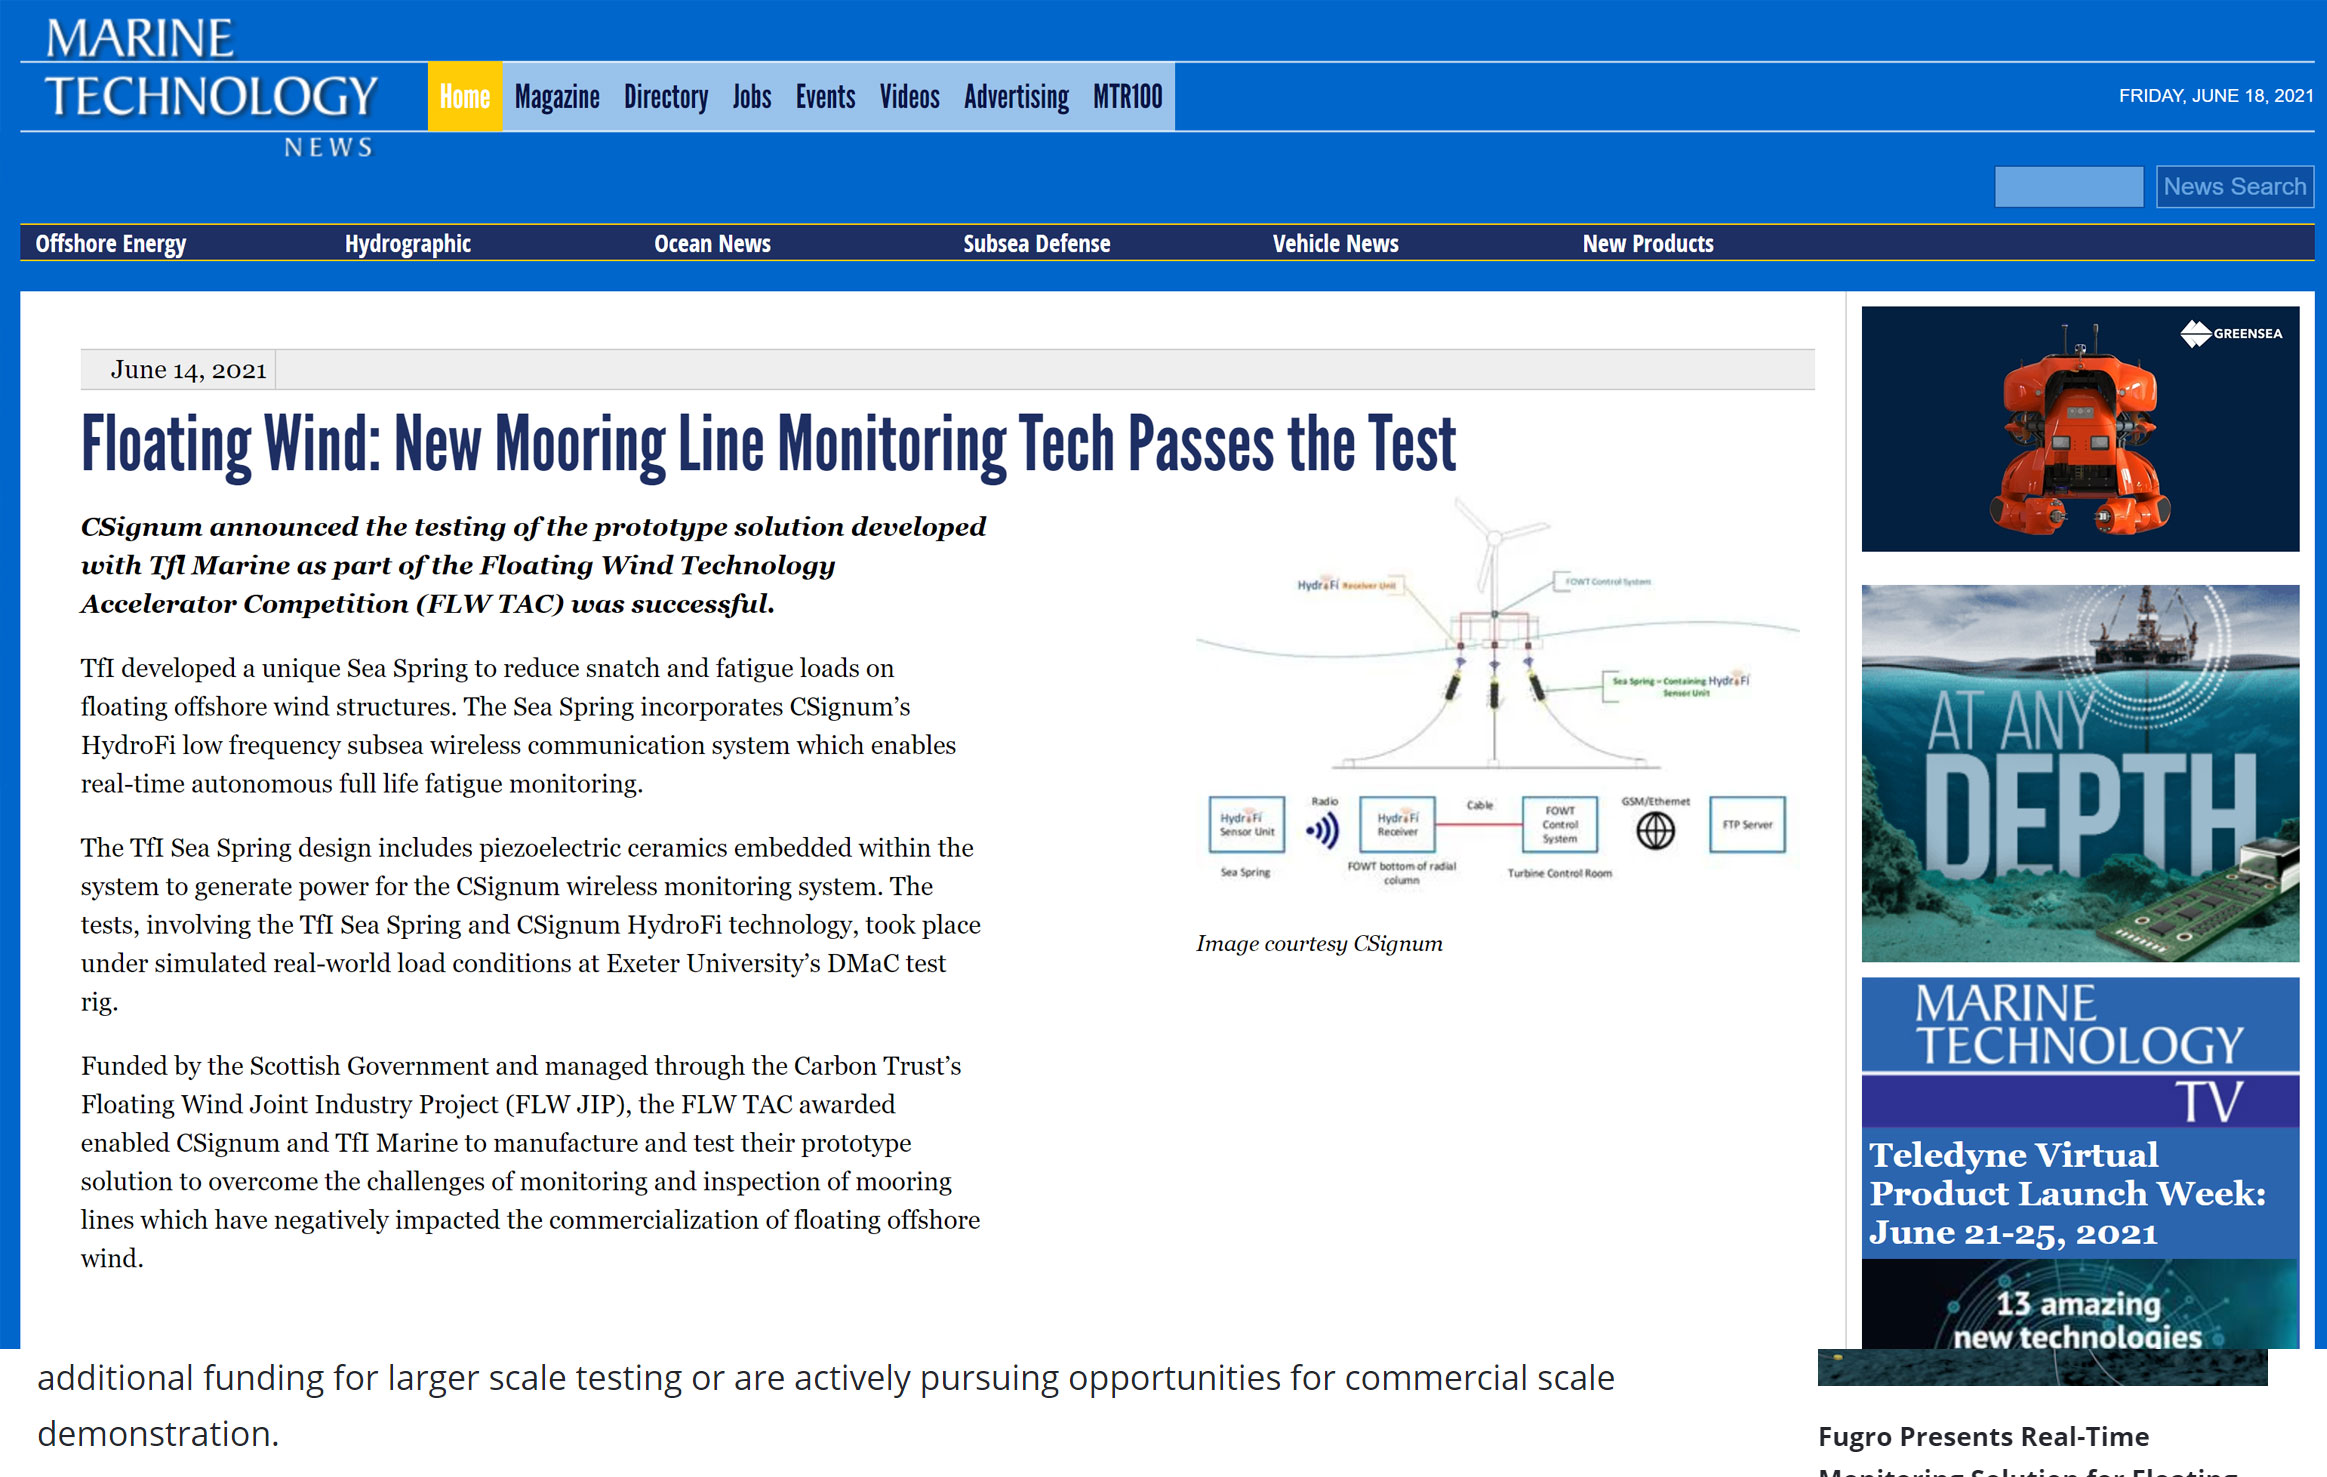This screenshot has height=1477, width=2327.
Task: Click the At Any Depth advertisement banner
Action: [x=2080, y=773]
